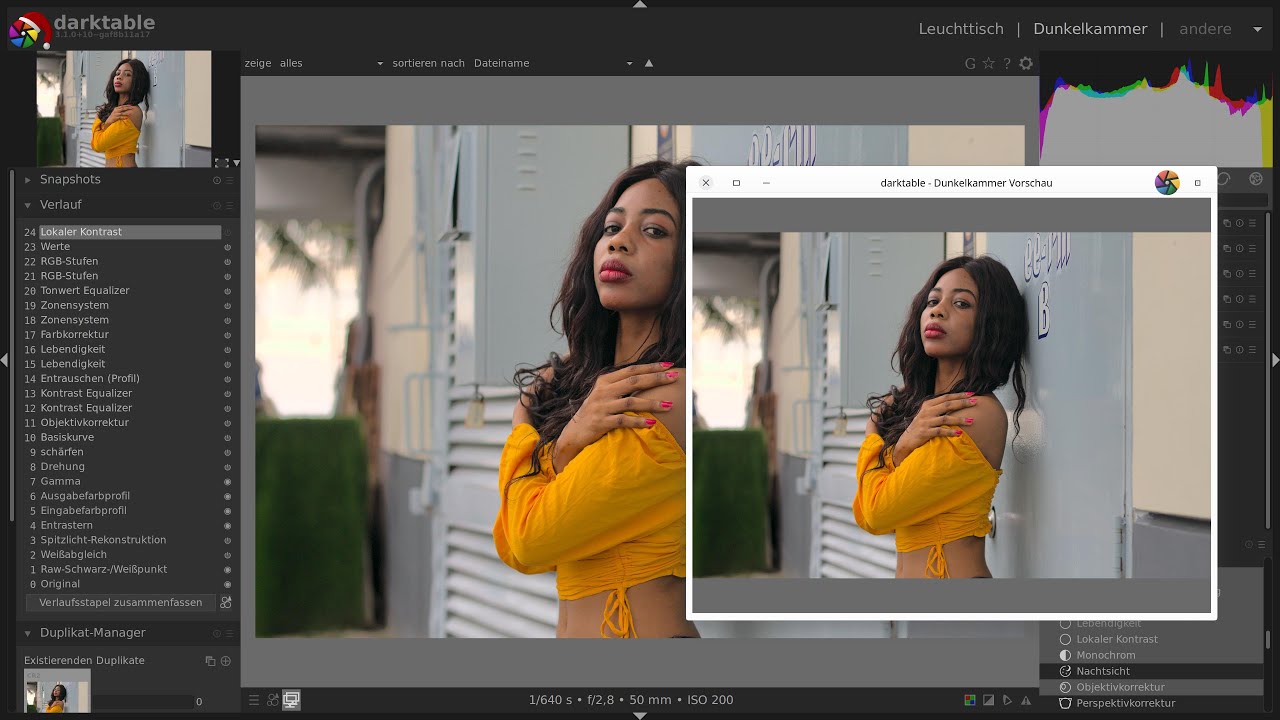Toggle Monochrom module state icon in module list
1280x720 pixels.
pos(1066,655)
